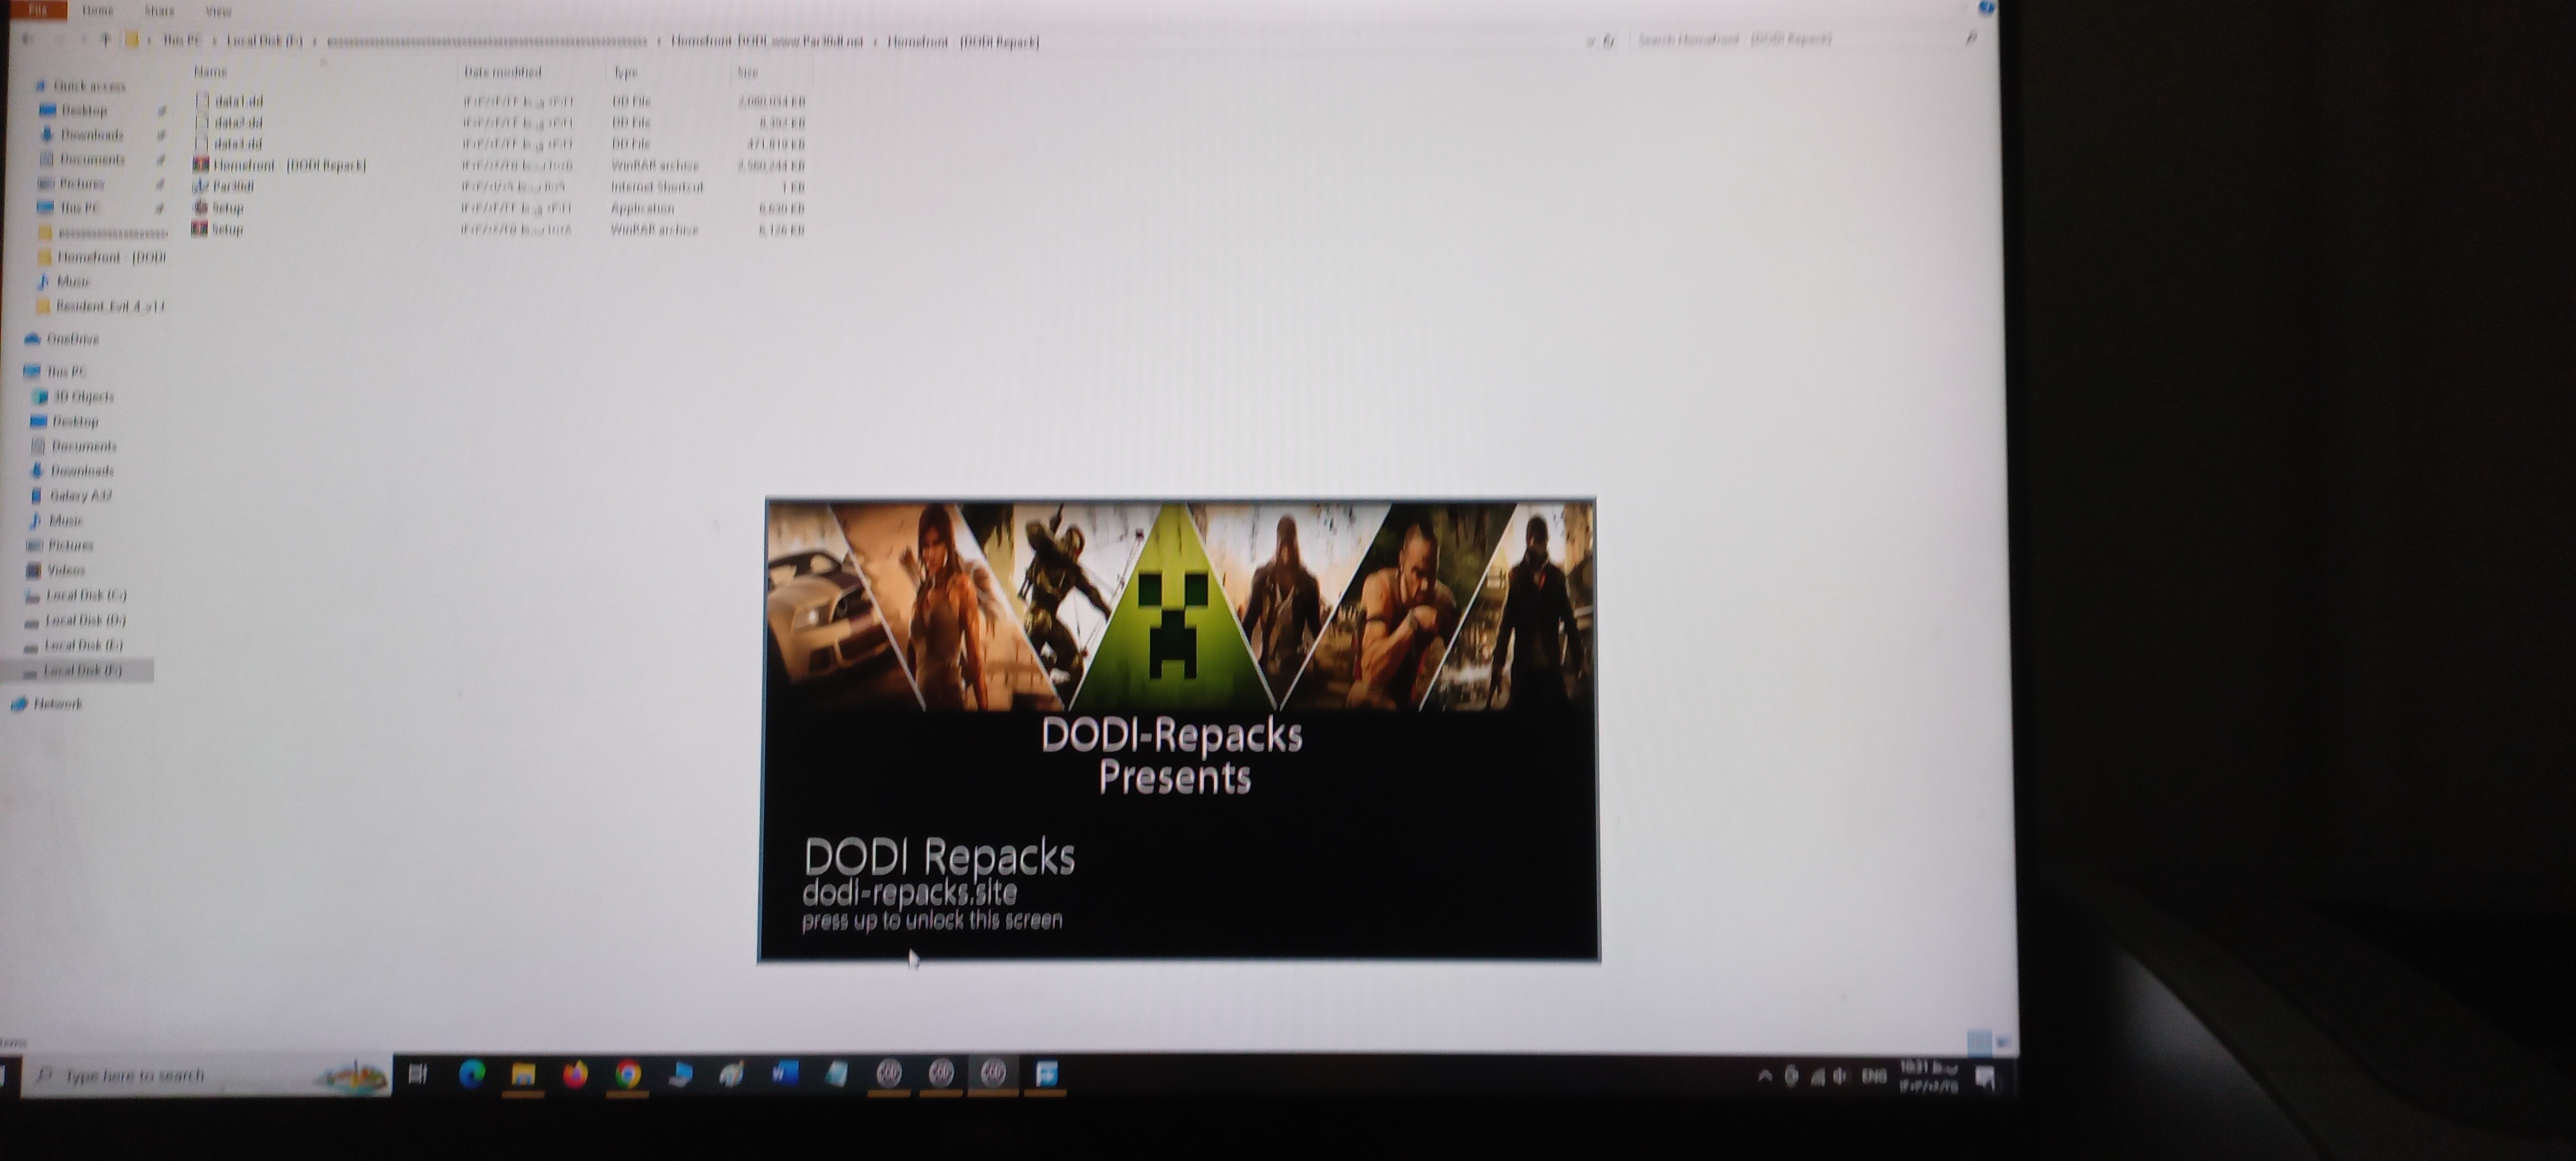
Task: Select Local Disk (D:) in the navigation pane
Action: [85, 620]
